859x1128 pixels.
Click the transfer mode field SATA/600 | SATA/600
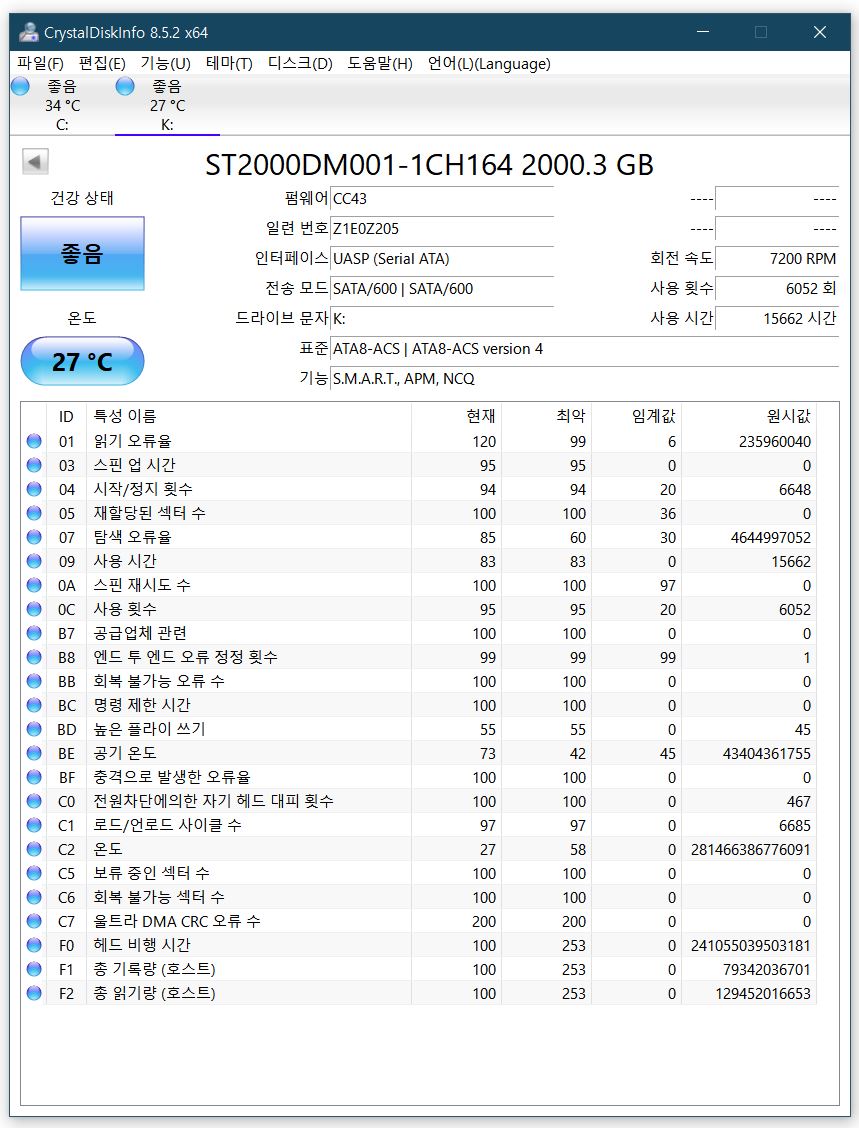coord(442,288)
